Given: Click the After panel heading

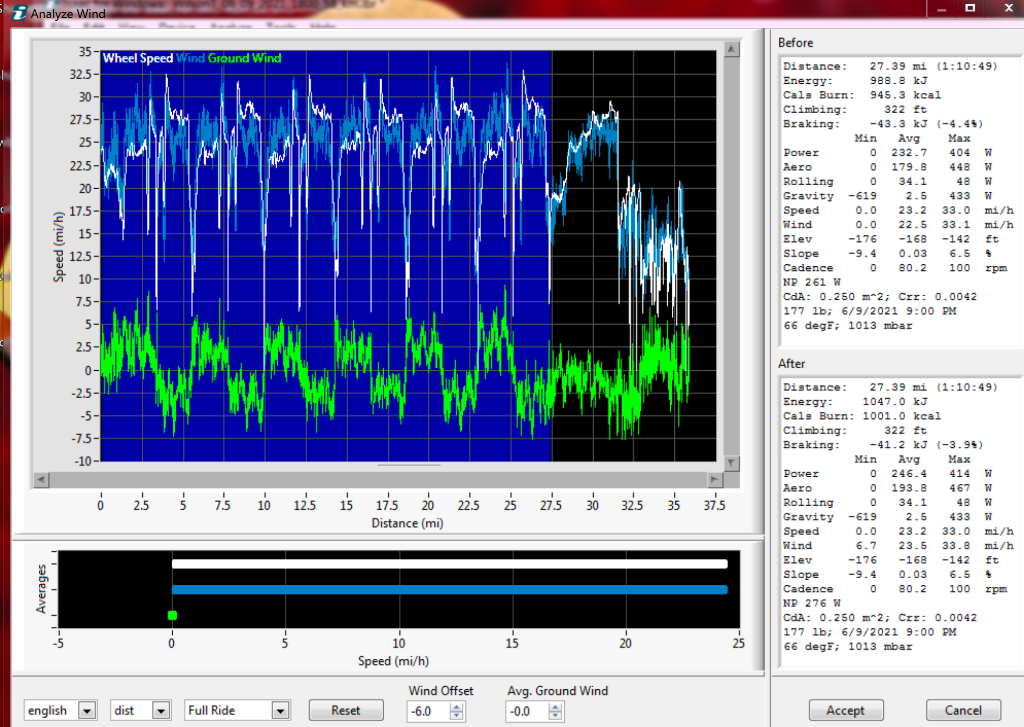Looking at the screenshot, I should pos(792,363).
